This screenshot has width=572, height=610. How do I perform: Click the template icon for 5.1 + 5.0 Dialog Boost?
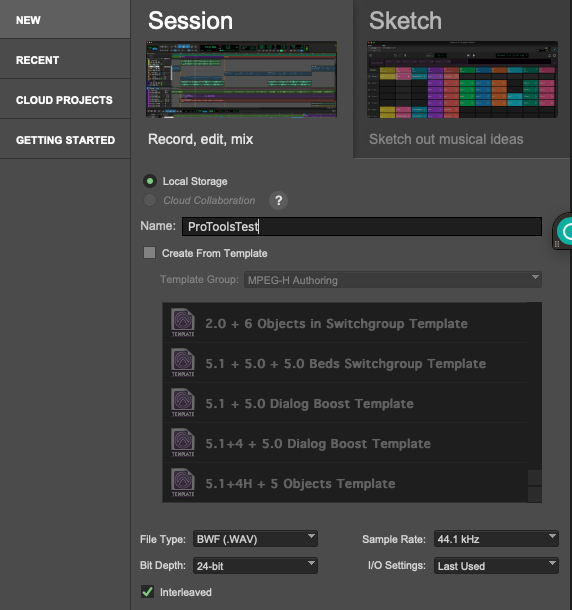[183, 403]
